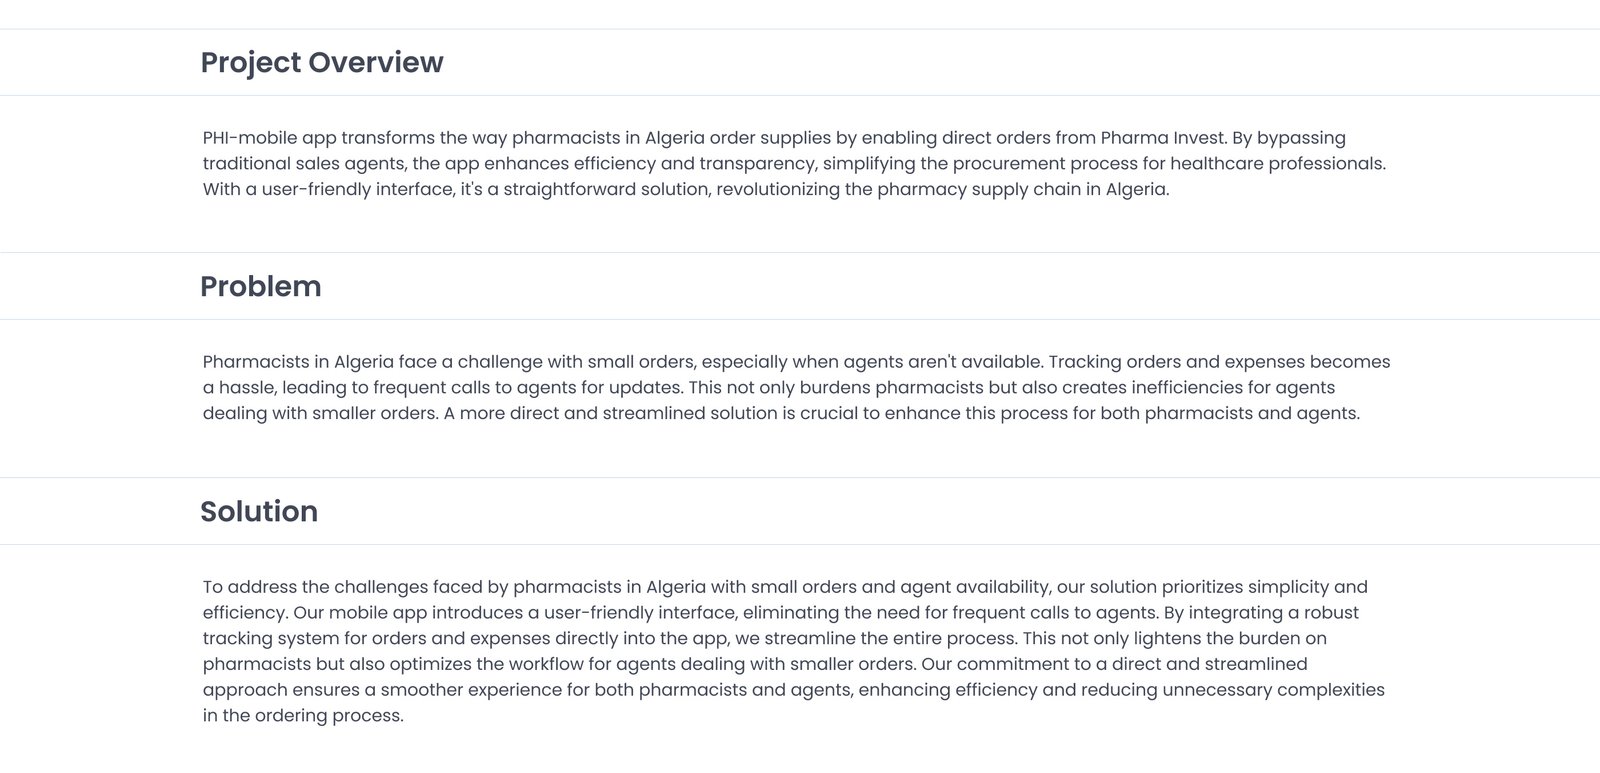Click the phrase "traditional sales agents"
Viewport: 1600px width, 773px height.
click(x=303, y=164)
